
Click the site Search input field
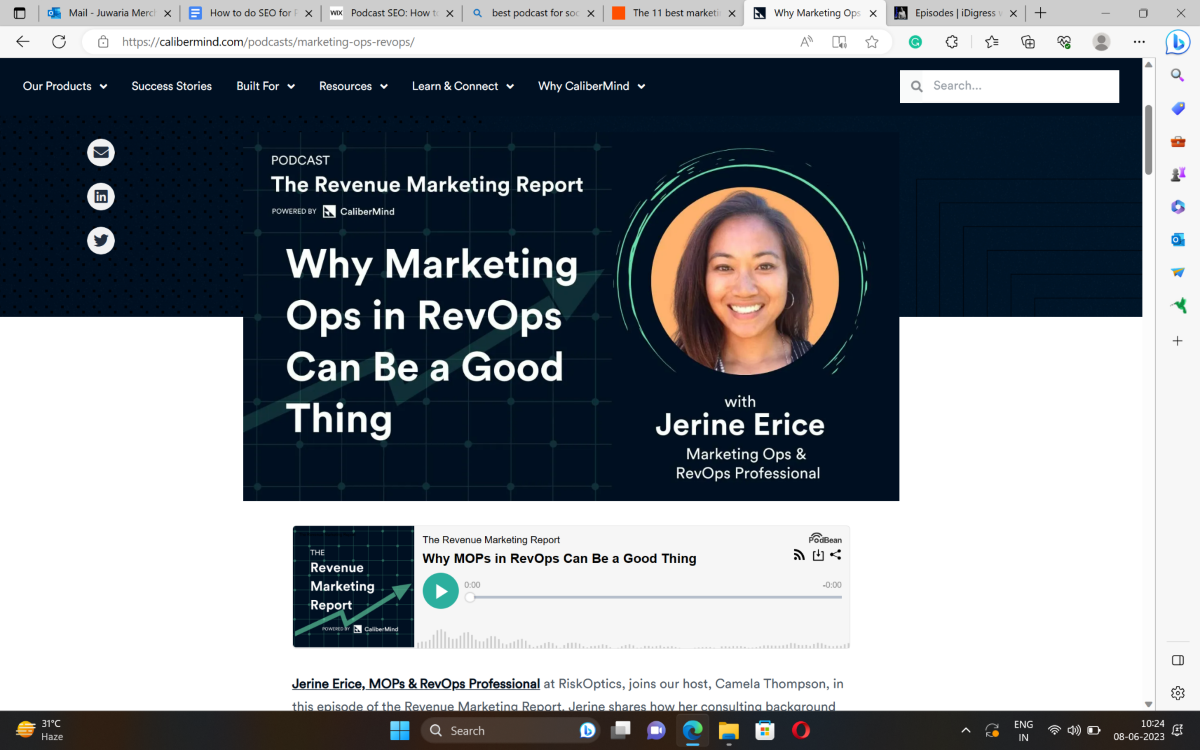pos(1009,86)
